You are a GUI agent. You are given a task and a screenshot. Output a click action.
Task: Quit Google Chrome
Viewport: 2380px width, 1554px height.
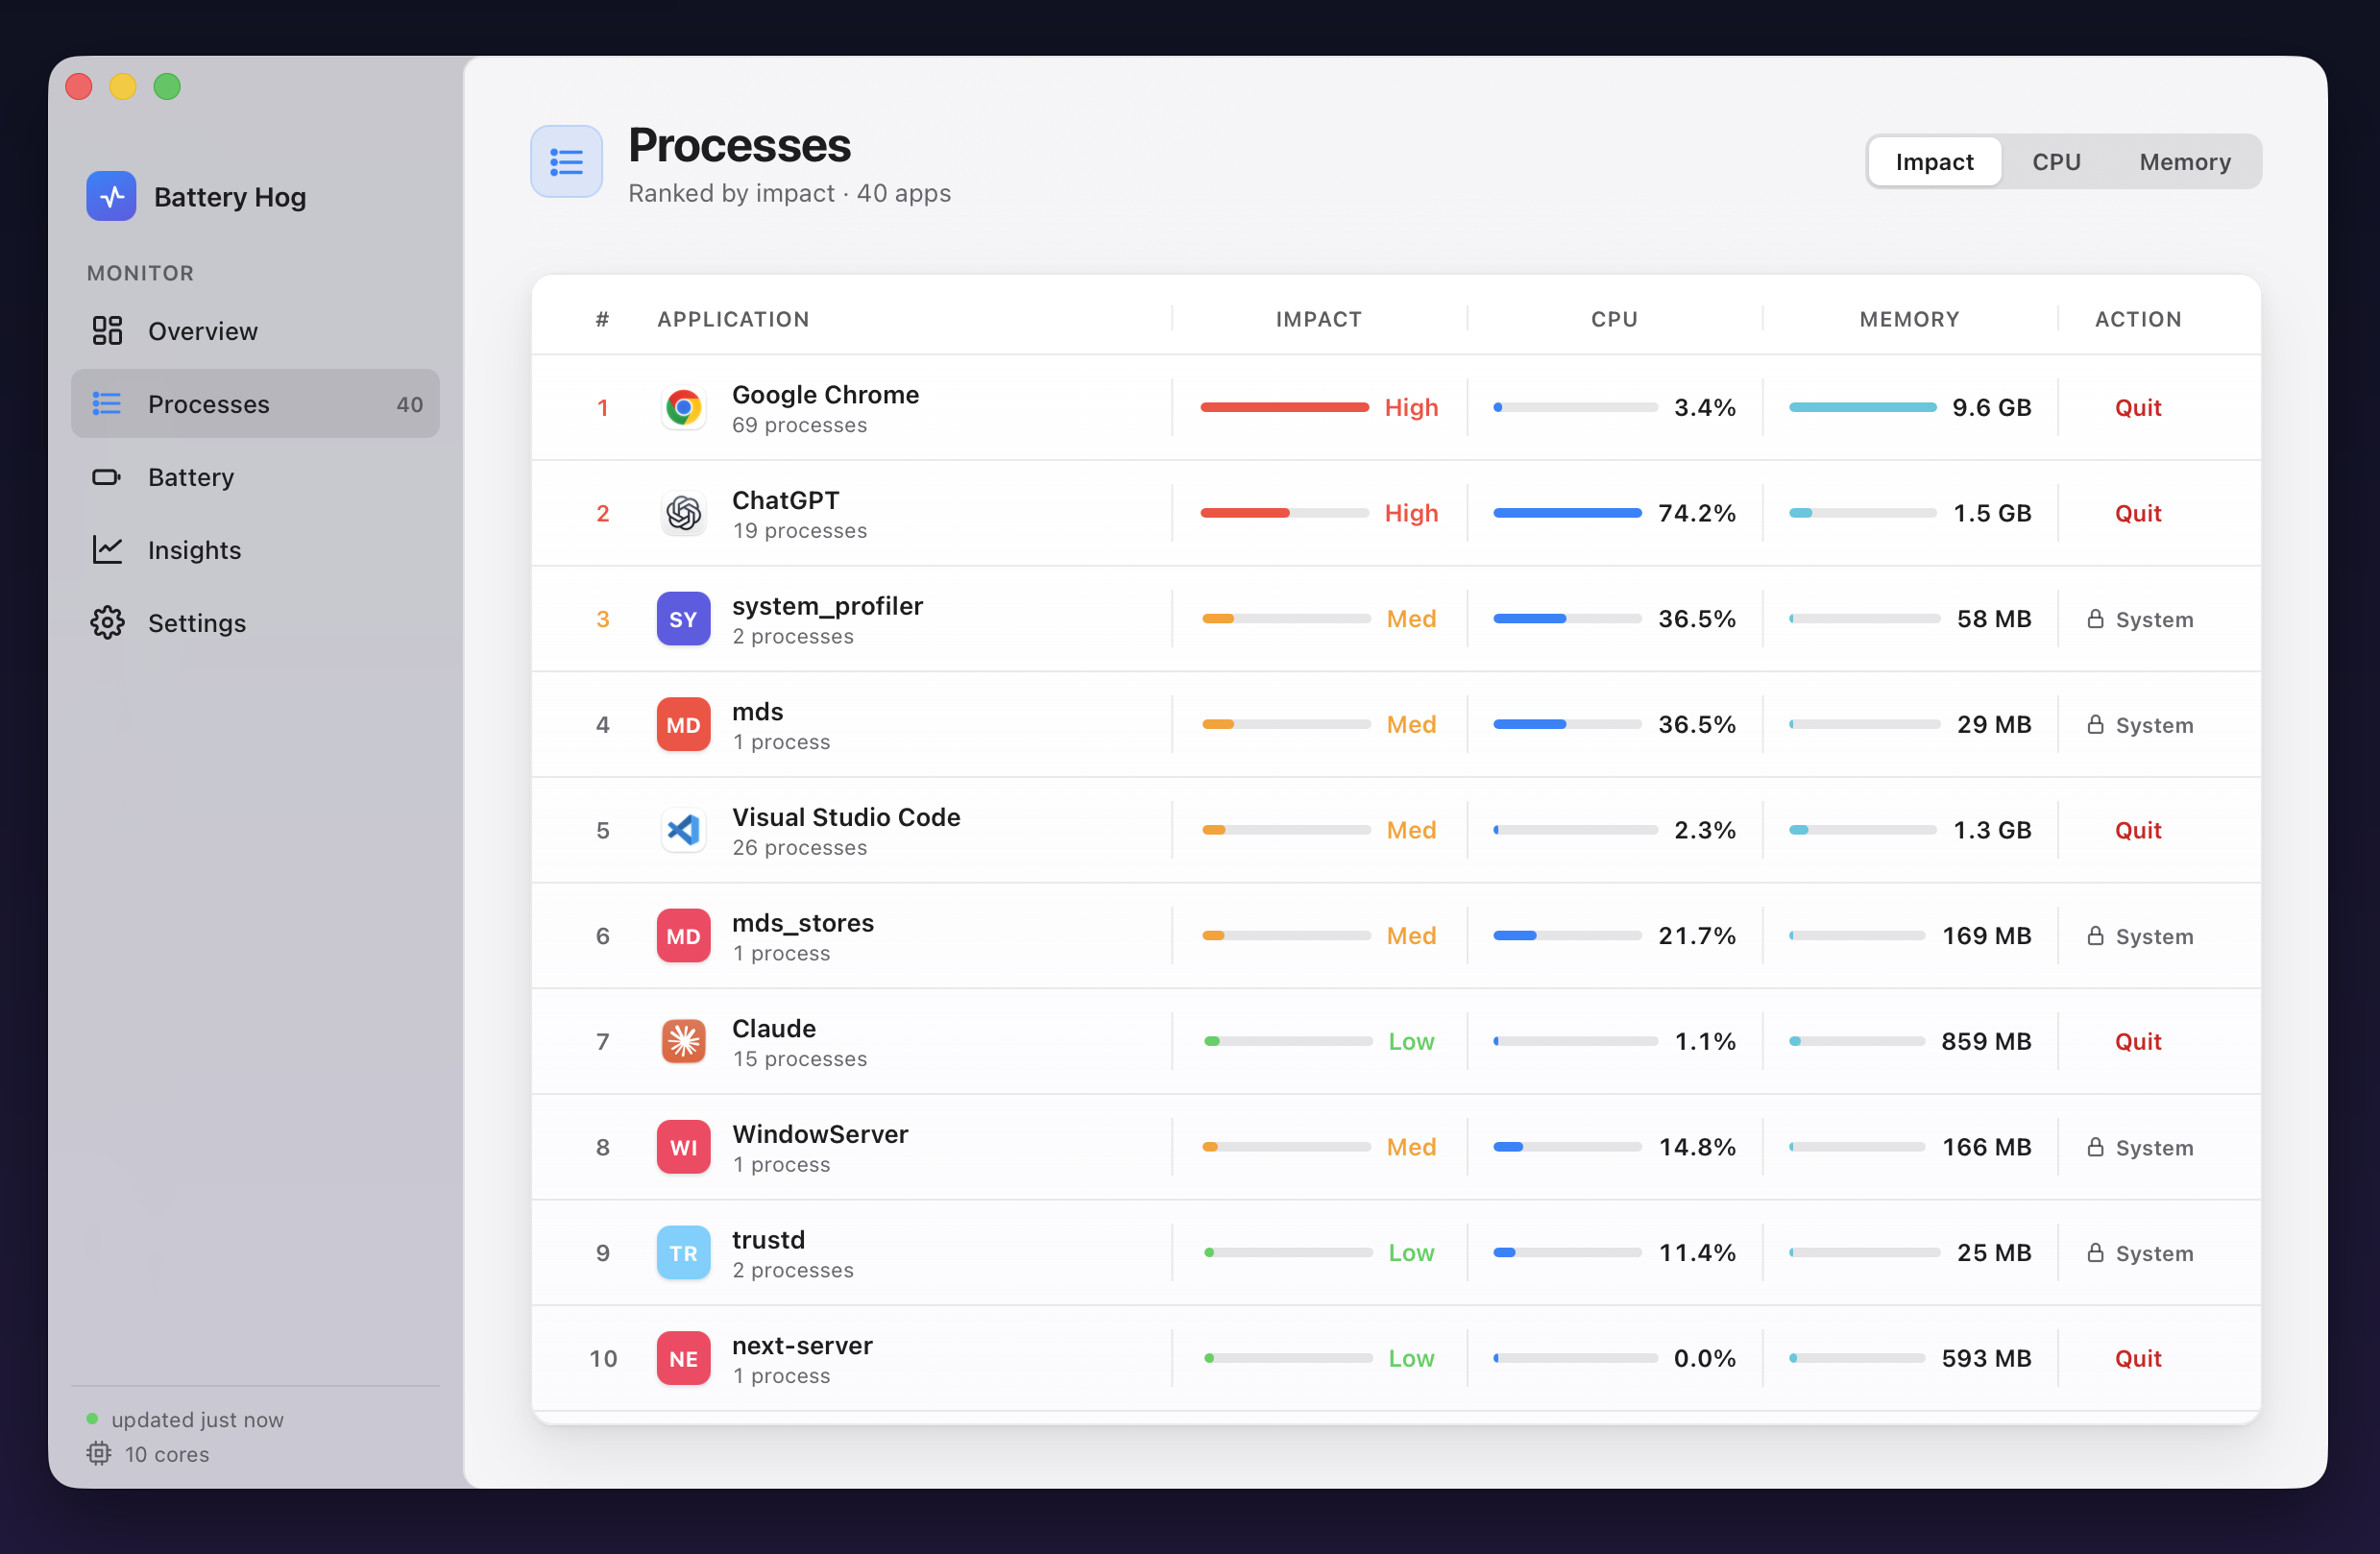[x=2137, y=408]
